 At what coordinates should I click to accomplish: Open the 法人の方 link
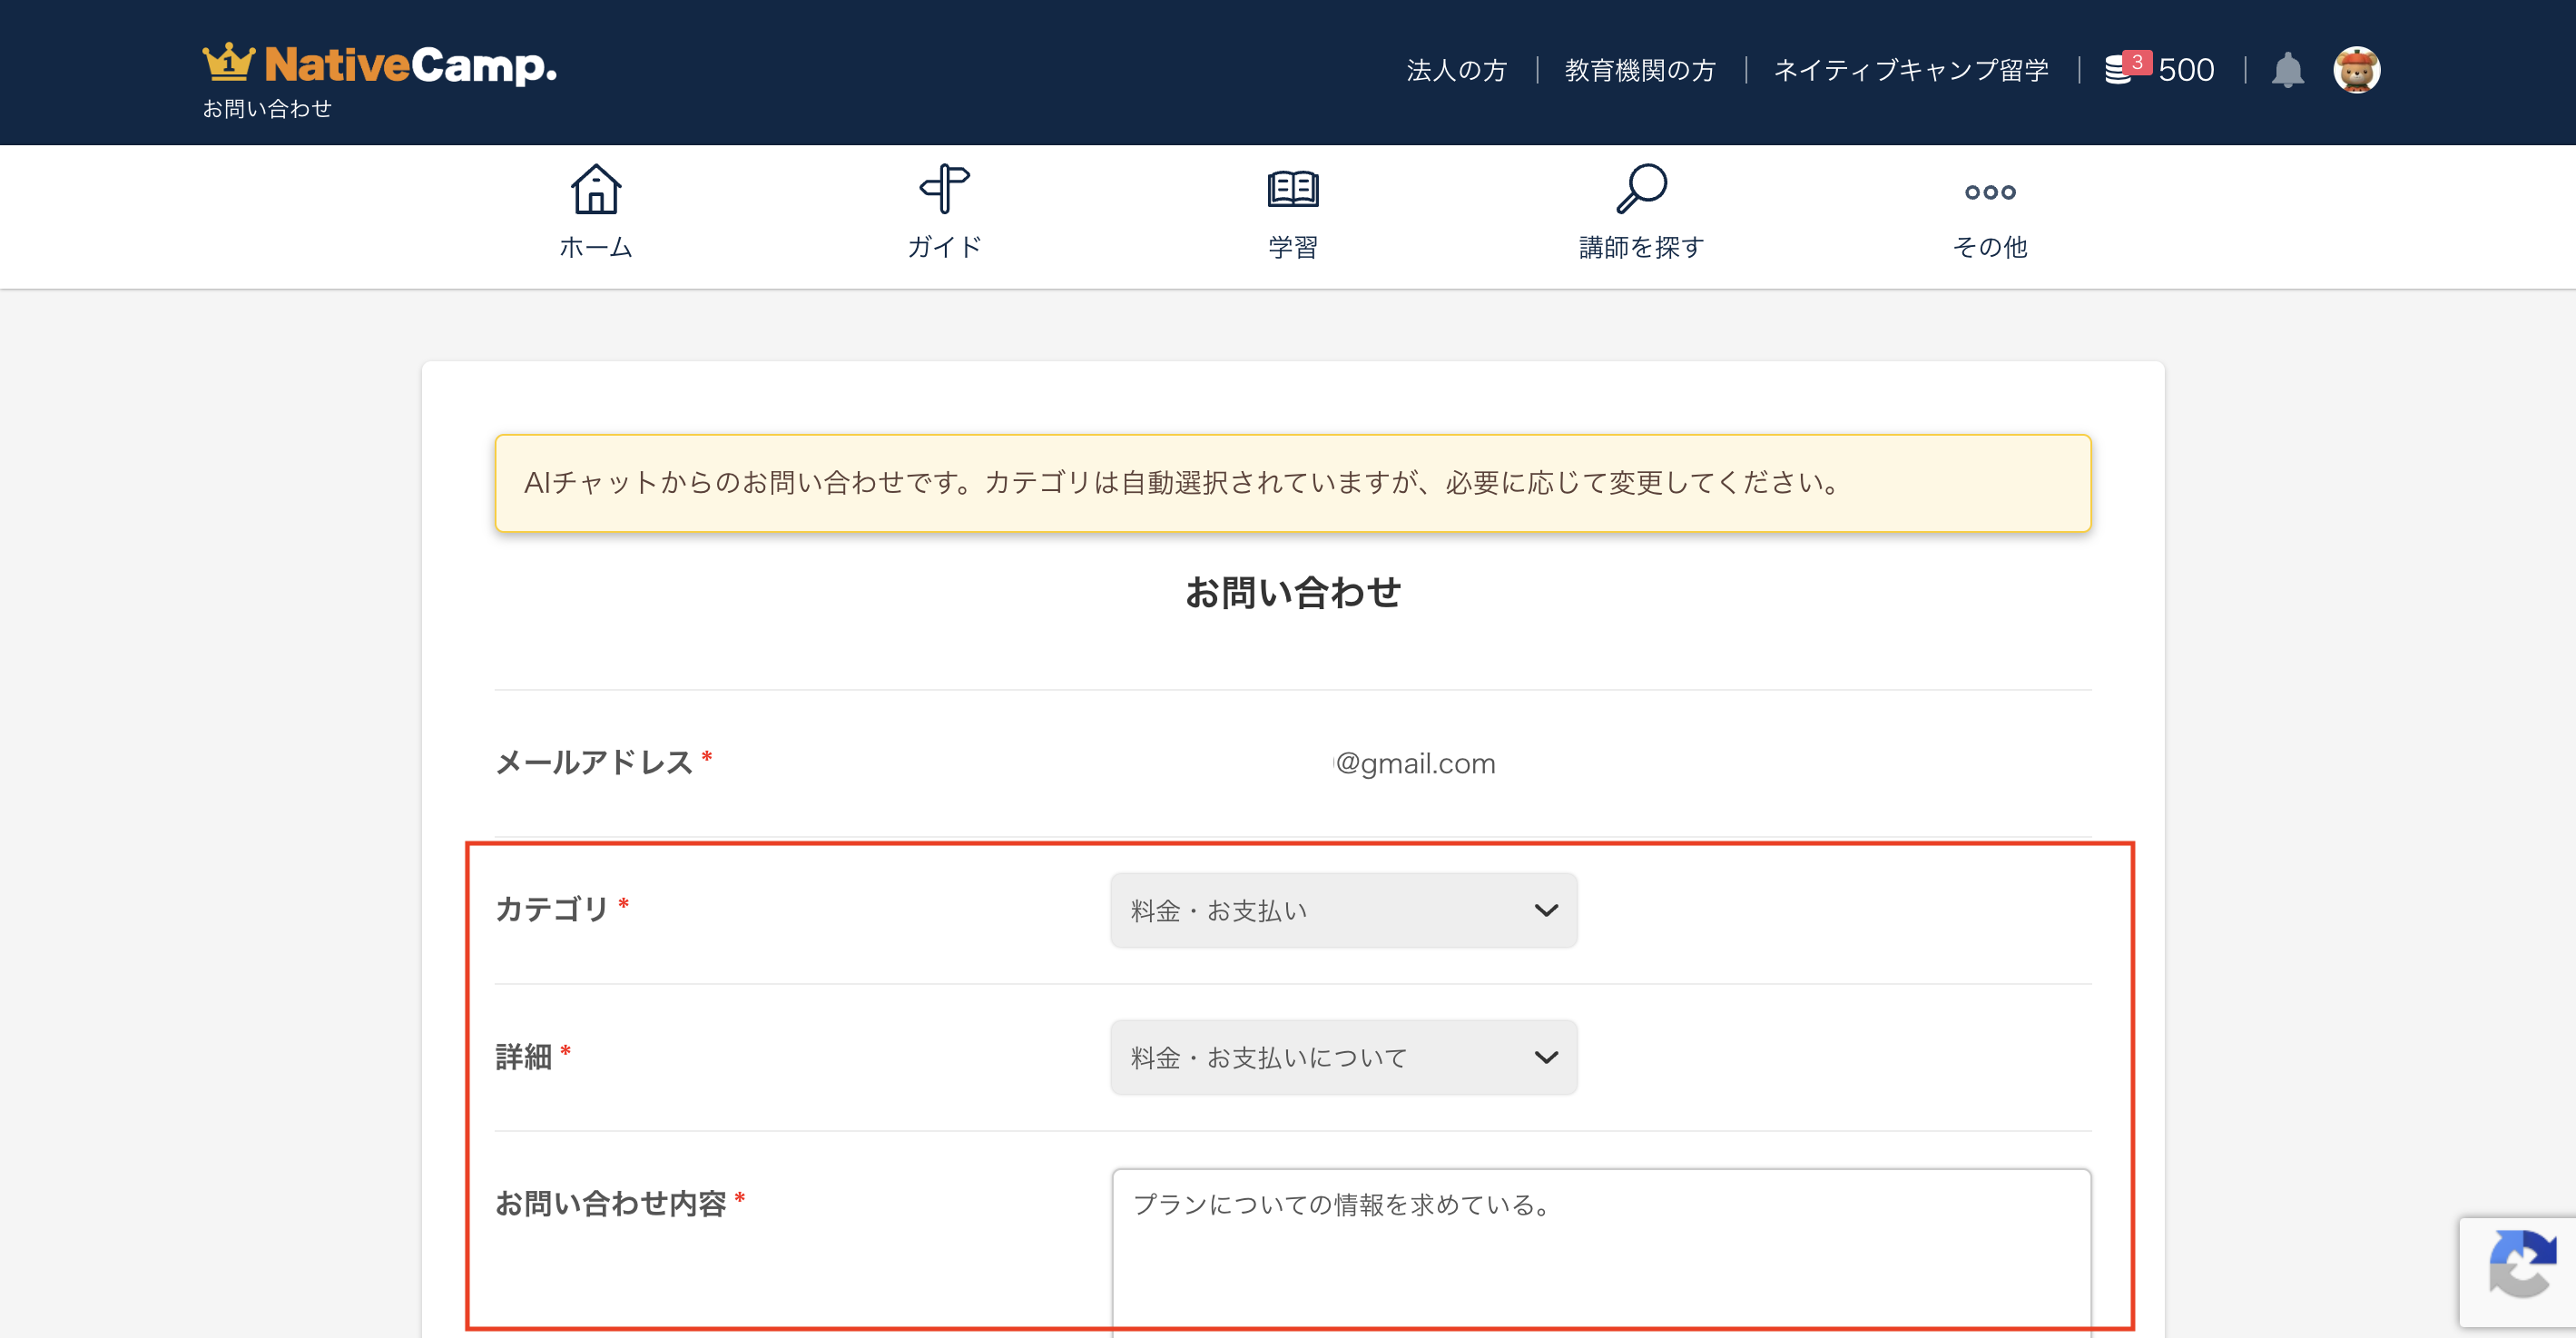[x=1456, y=70]
